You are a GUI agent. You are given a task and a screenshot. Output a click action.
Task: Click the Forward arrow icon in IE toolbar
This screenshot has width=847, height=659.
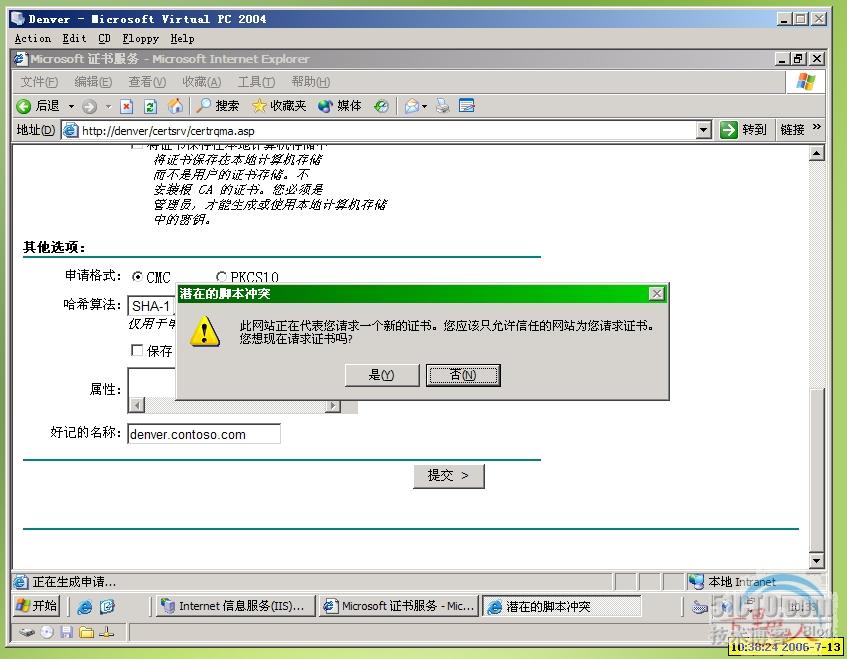click(x=89, y=106)
